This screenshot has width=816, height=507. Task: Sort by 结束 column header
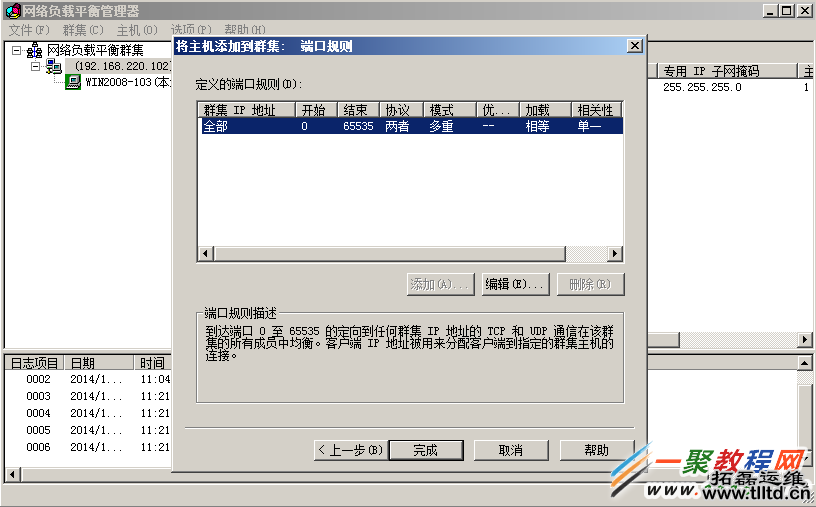(358, 110)
